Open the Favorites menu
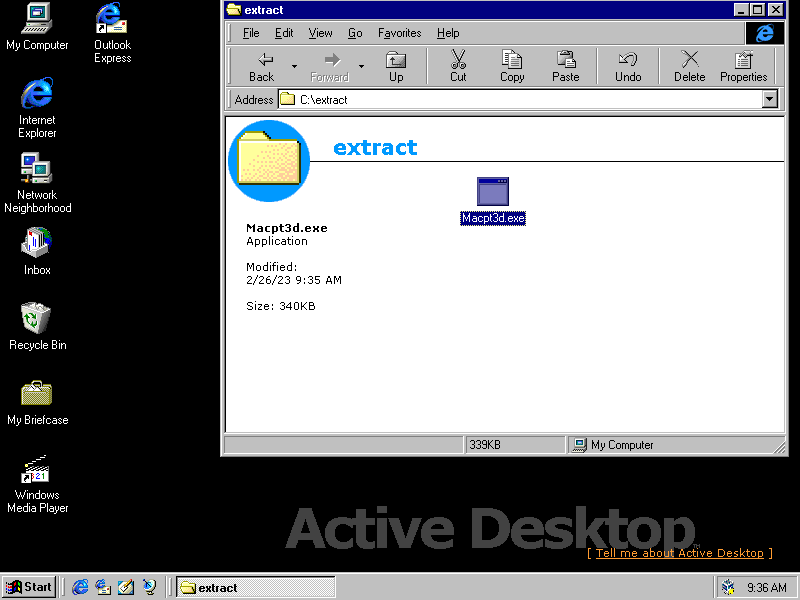The height and width of the screenshot is (600, 800). (x=399, y=33)
